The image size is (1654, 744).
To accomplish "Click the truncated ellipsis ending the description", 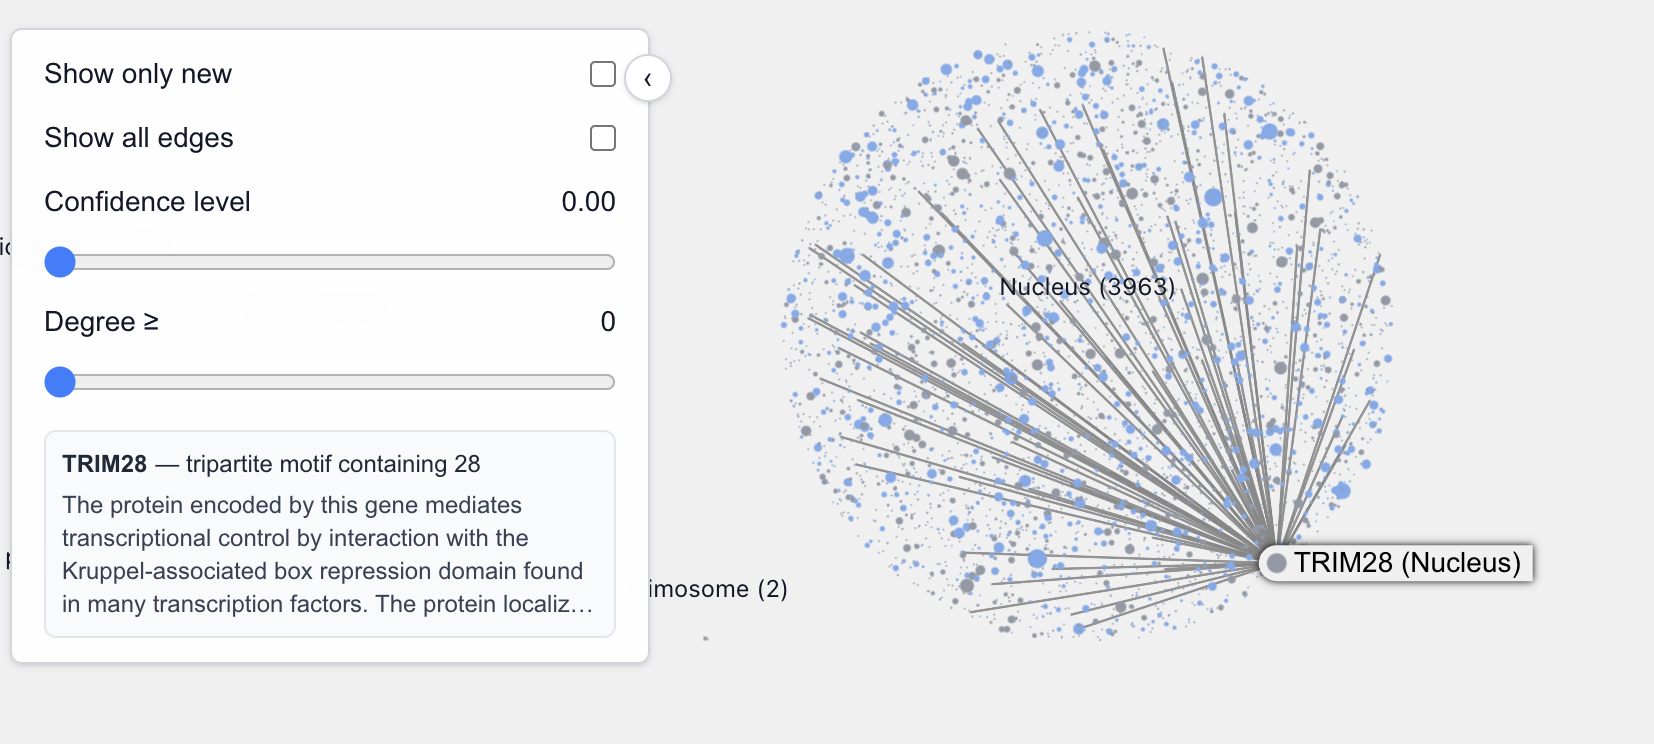I will [582, 604].
